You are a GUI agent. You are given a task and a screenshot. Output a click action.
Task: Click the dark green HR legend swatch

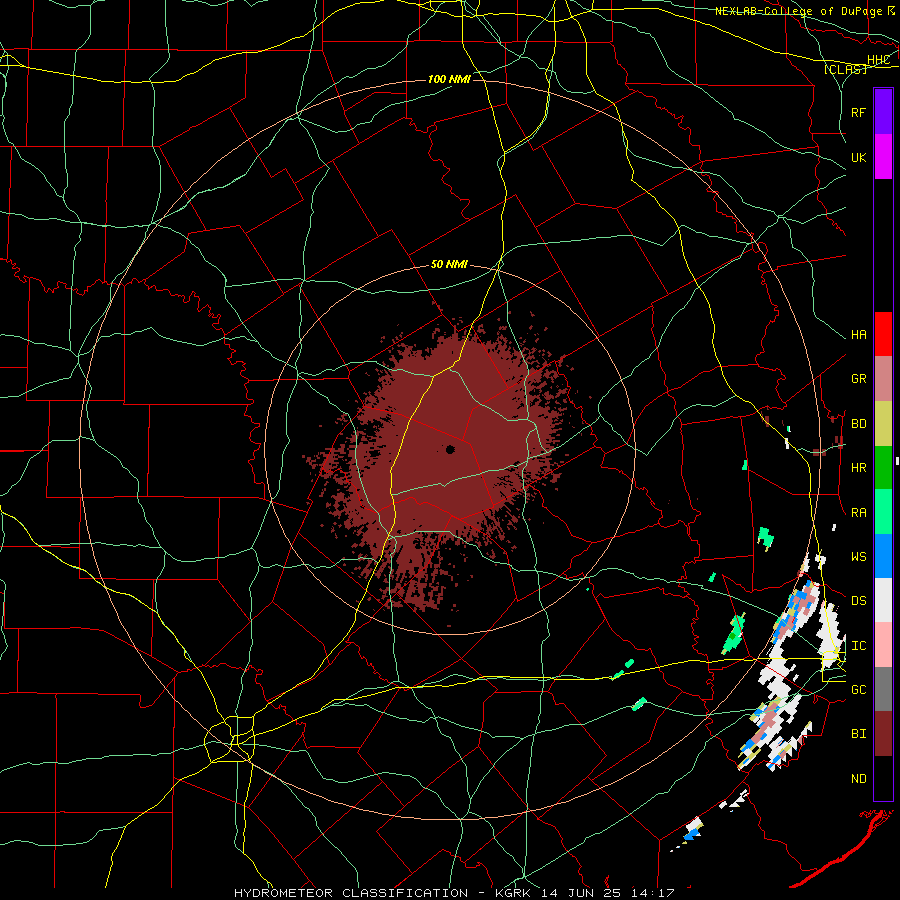click(883, 468)
